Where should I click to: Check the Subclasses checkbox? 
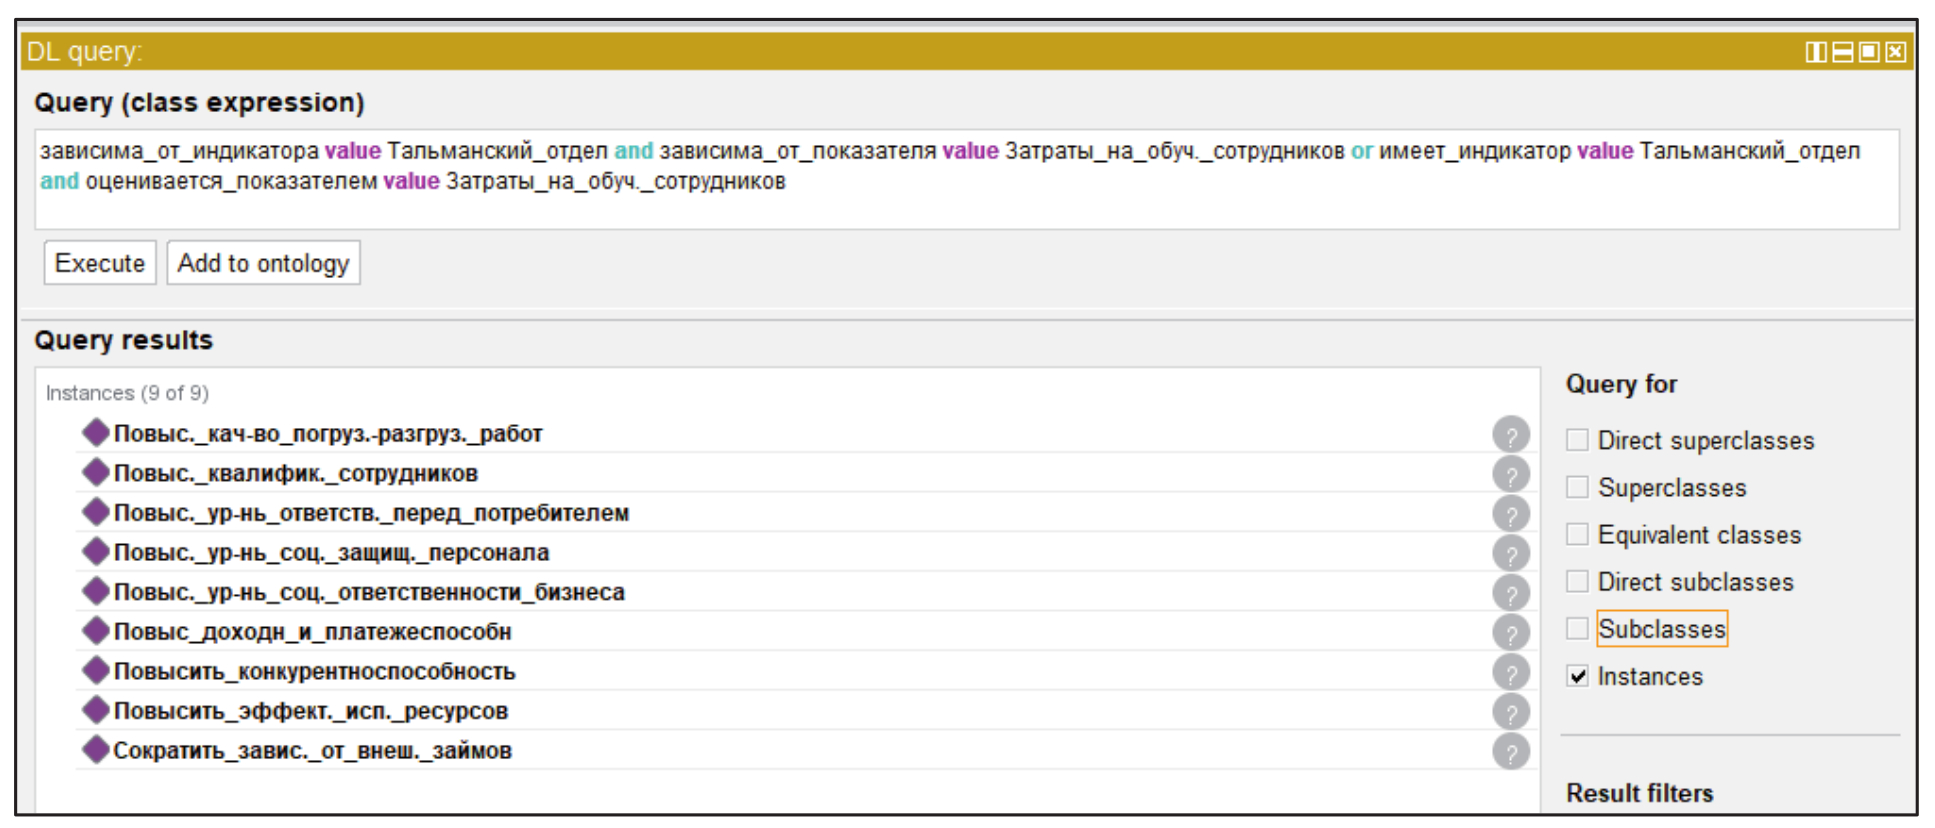[x=1577, y=629]
